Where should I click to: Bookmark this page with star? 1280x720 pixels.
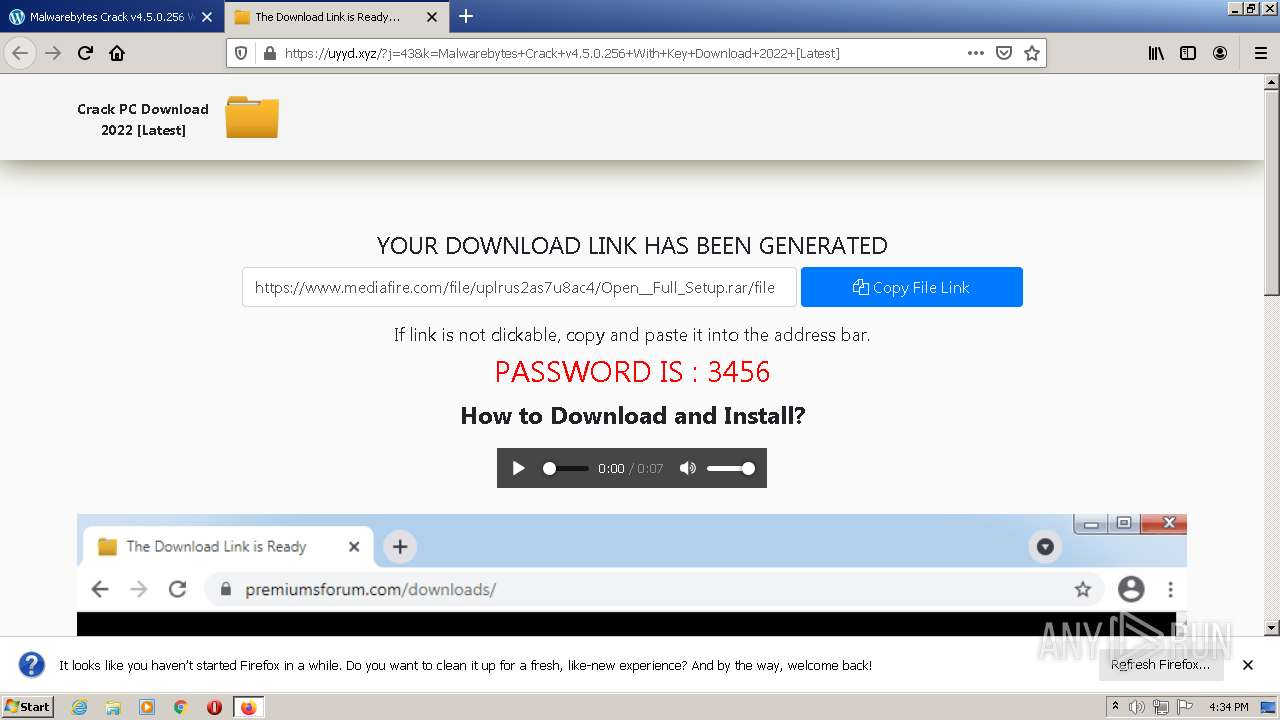1032,53
